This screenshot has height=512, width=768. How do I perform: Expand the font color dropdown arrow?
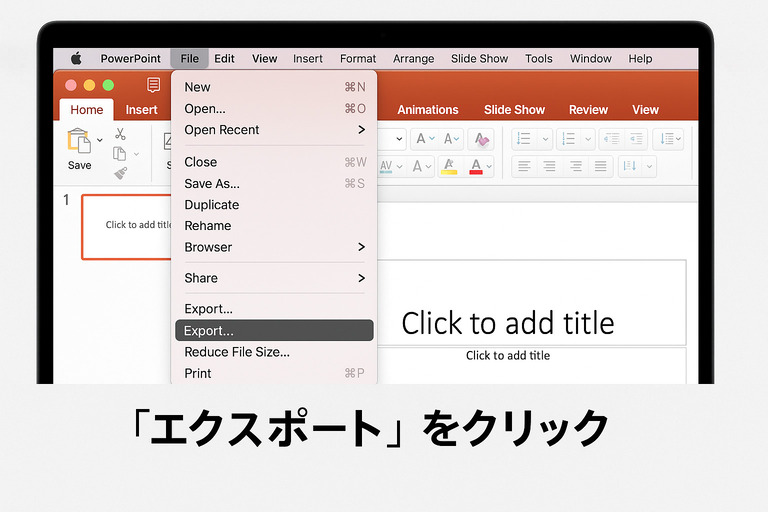coord(489,167)
